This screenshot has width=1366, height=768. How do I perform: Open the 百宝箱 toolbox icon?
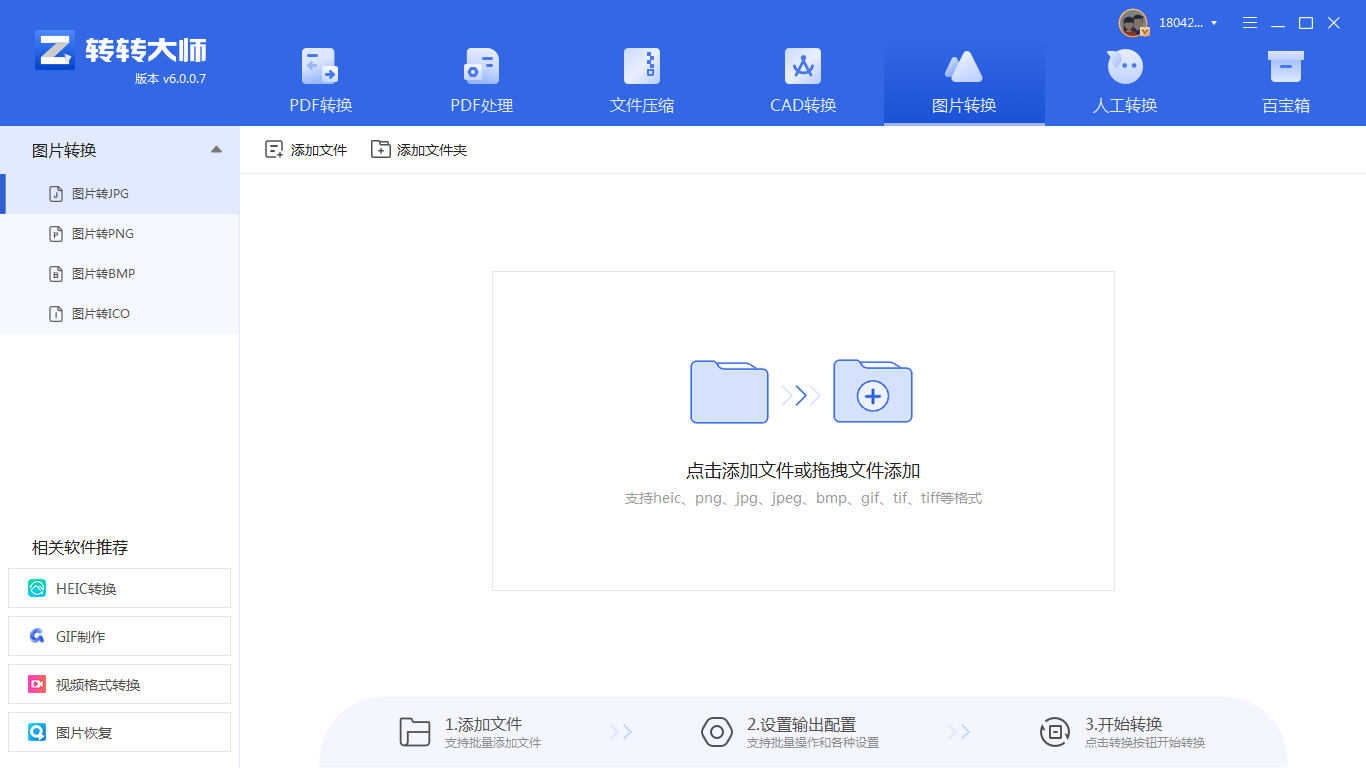[1286, 67]
